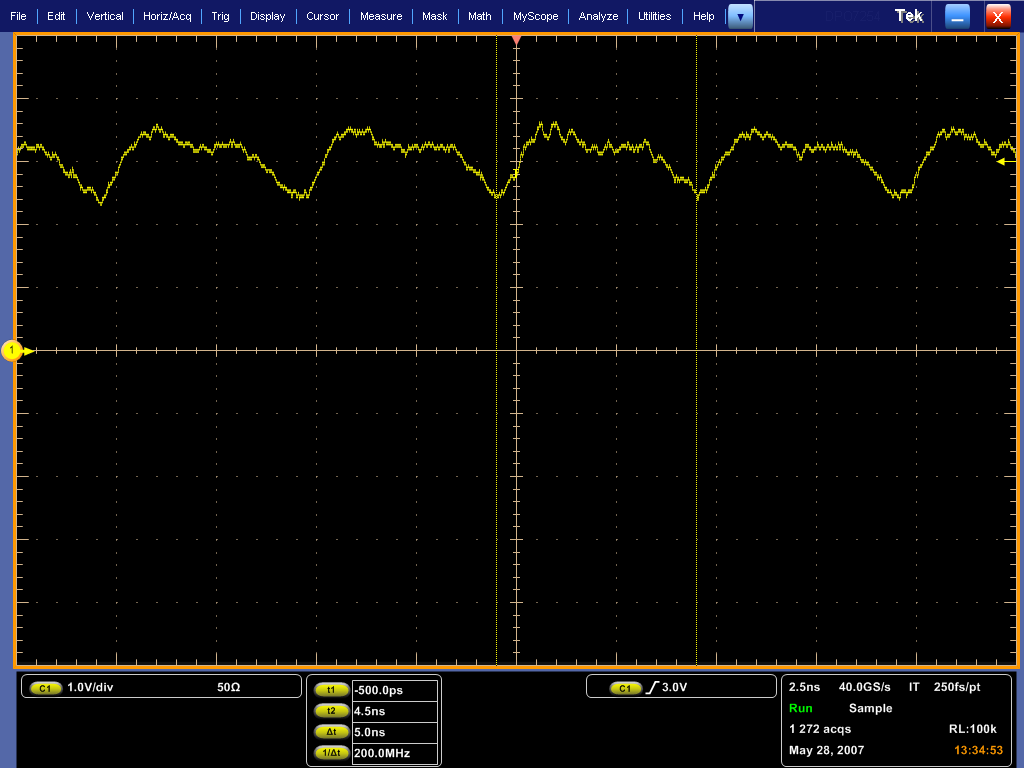Open the Vertical menu
1024x768 pixels.
click(x=105, y=16)
